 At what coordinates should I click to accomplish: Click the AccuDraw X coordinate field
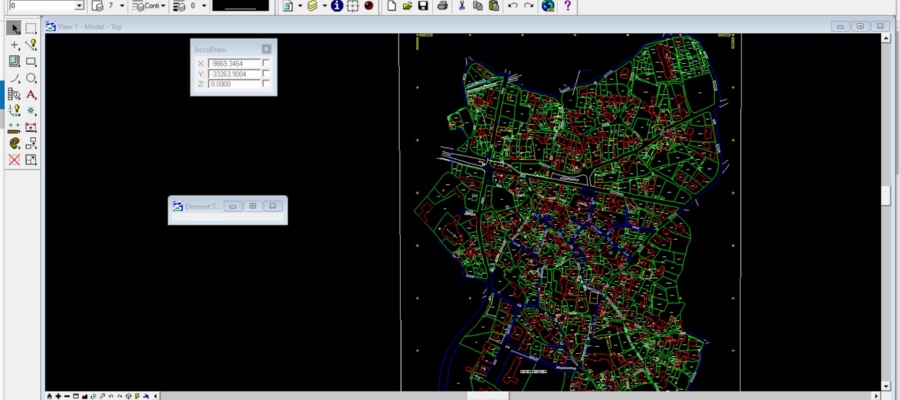coord(234,63)
